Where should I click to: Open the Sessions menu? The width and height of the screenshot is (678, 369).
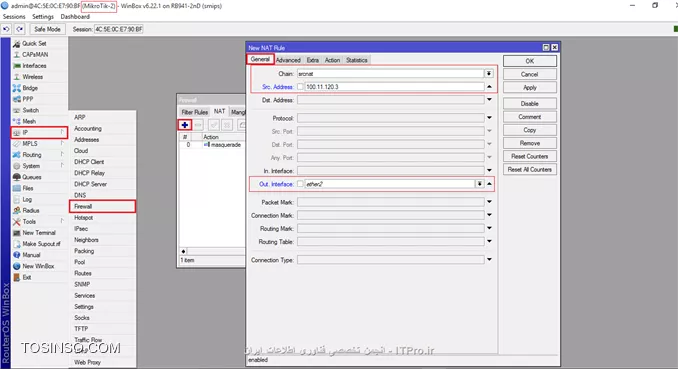(x=14, y=16)
